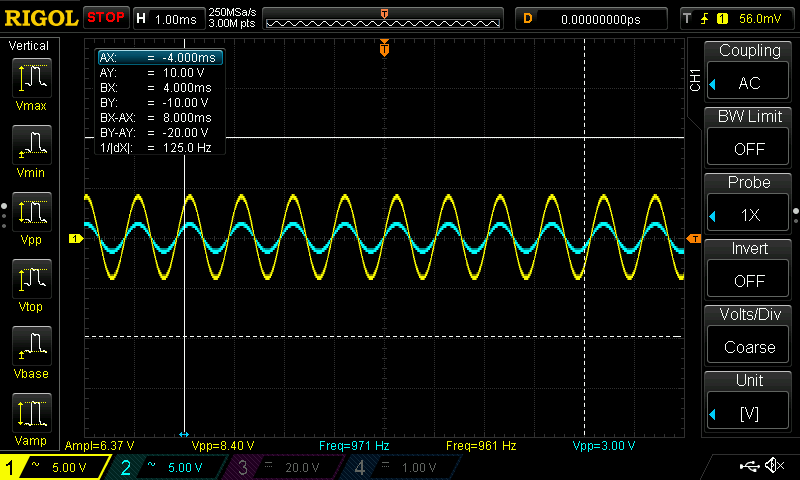Toggle the BW Limit OFF setting
Screen dimensions: 800x480
pyautogui.click(x=748, y=148)
